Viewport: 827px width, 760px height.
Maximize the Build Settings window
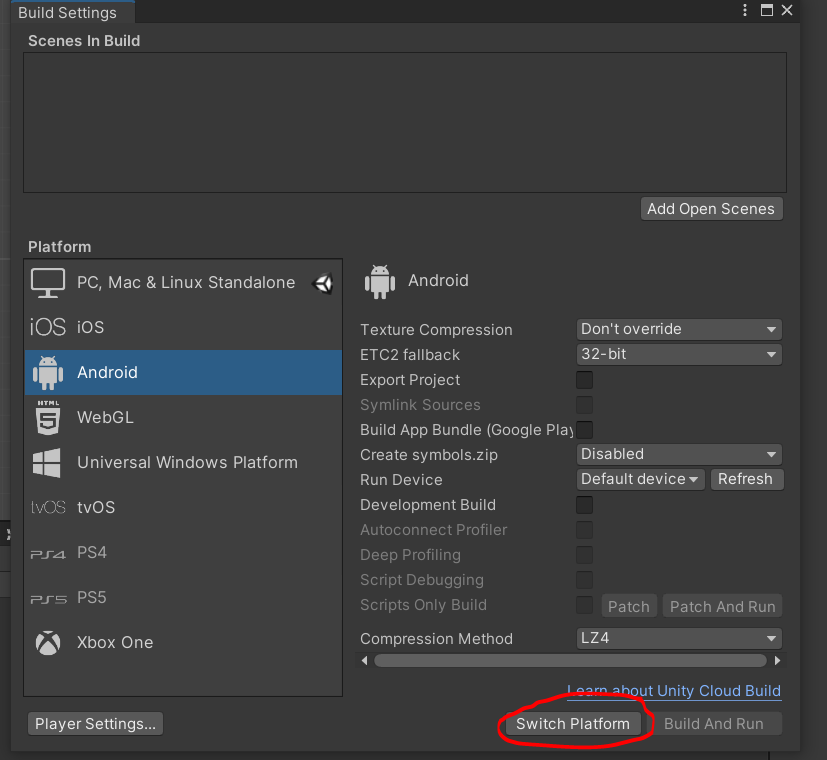[767, 10]
